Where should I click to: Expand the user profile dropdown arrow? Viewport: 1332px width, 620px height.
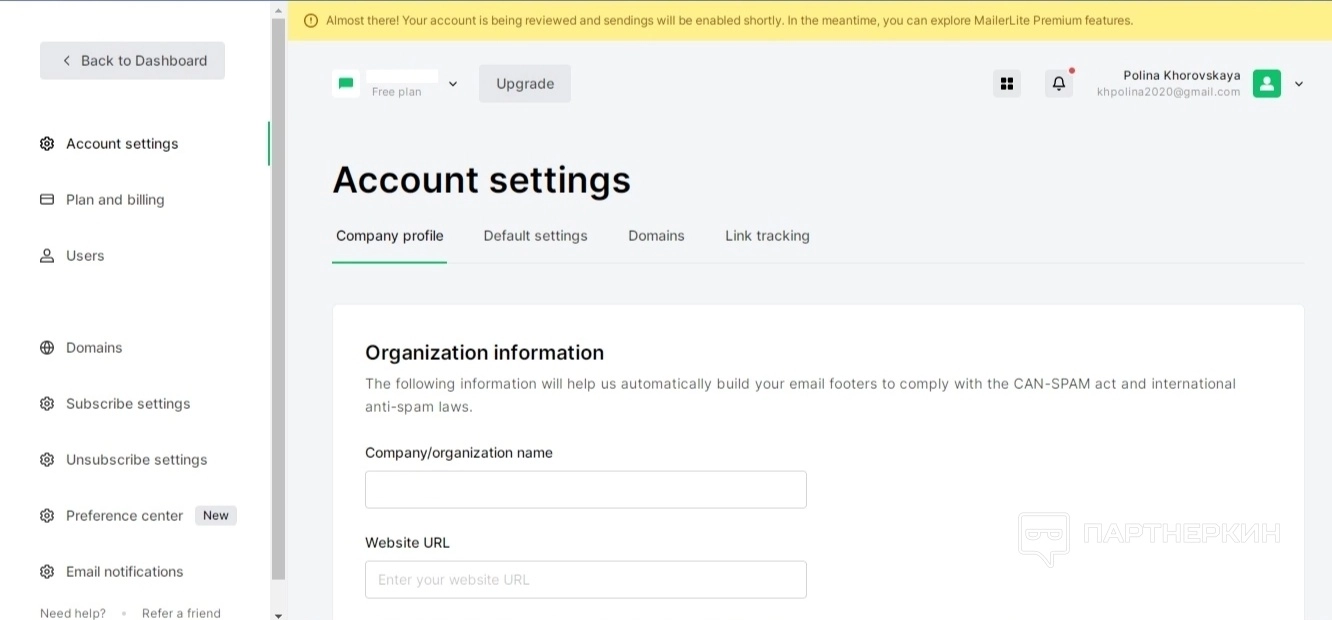1299,84
